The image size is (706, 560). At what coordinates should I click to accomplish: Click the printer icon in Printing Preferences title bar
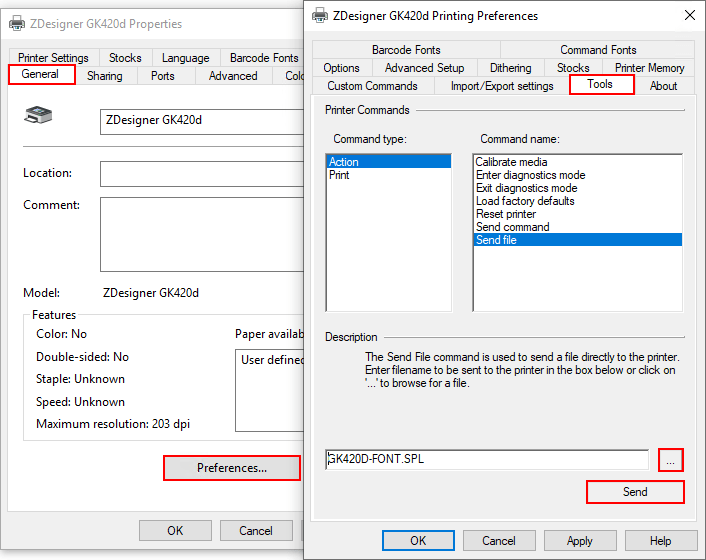tap(320, 16)
